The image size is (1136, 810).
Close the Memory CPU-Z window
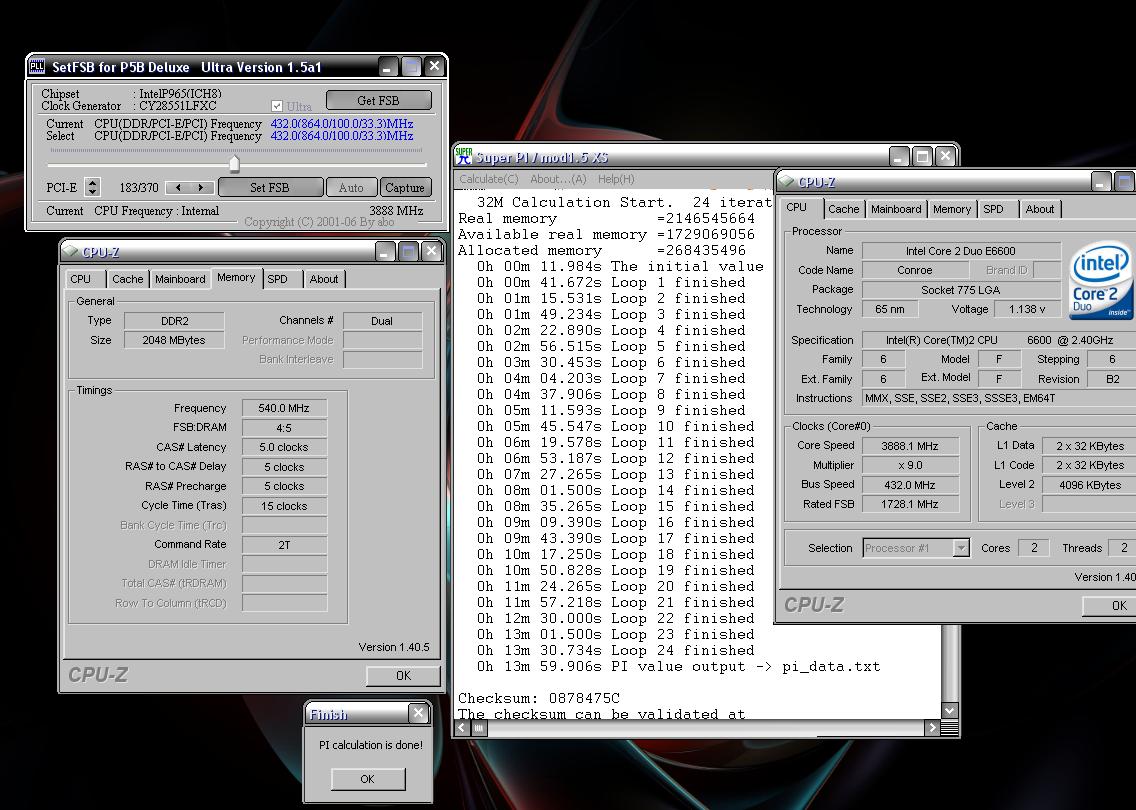tap(431, 251)
